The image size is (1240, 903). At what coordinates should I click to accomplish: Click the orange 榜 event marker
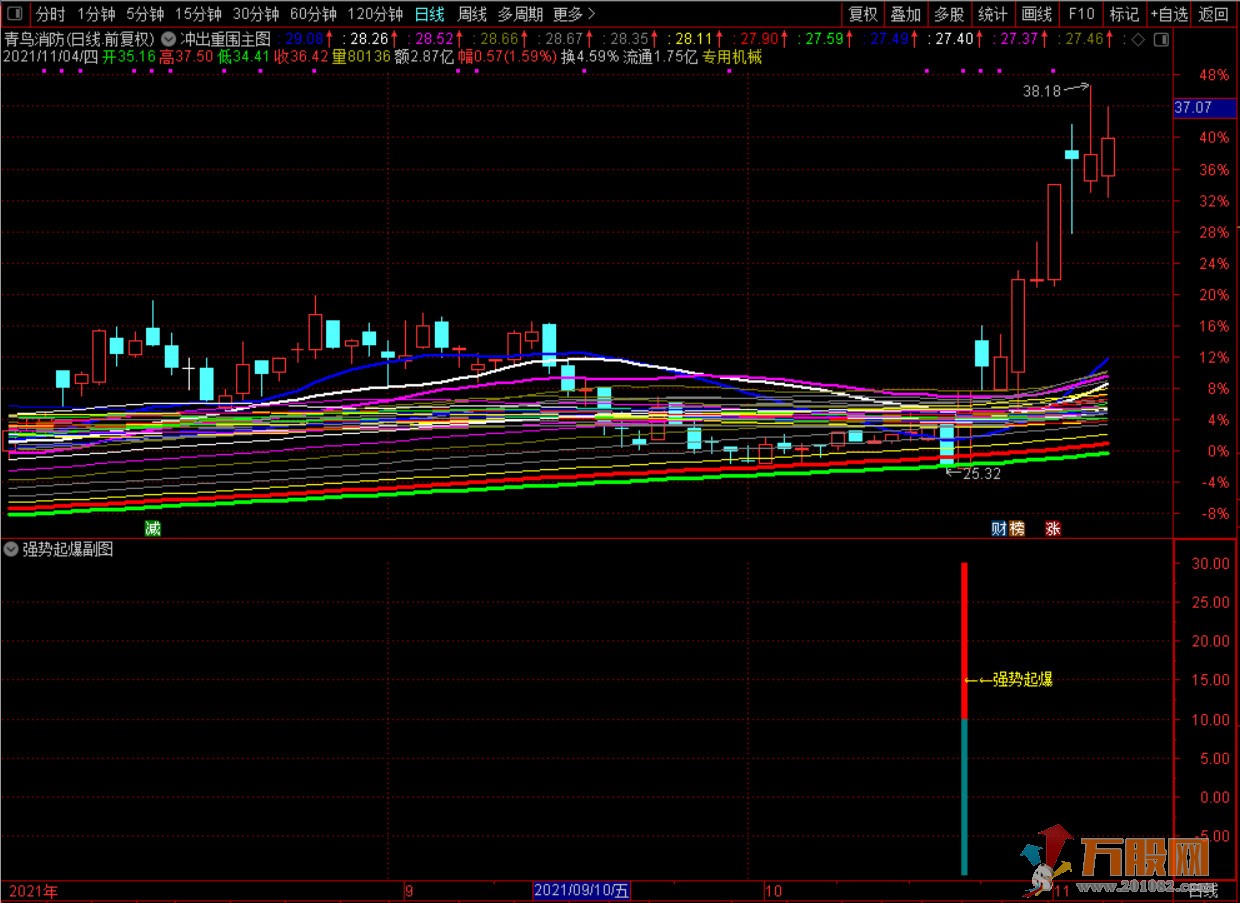pyautogui.click(x=1017, y=529)
